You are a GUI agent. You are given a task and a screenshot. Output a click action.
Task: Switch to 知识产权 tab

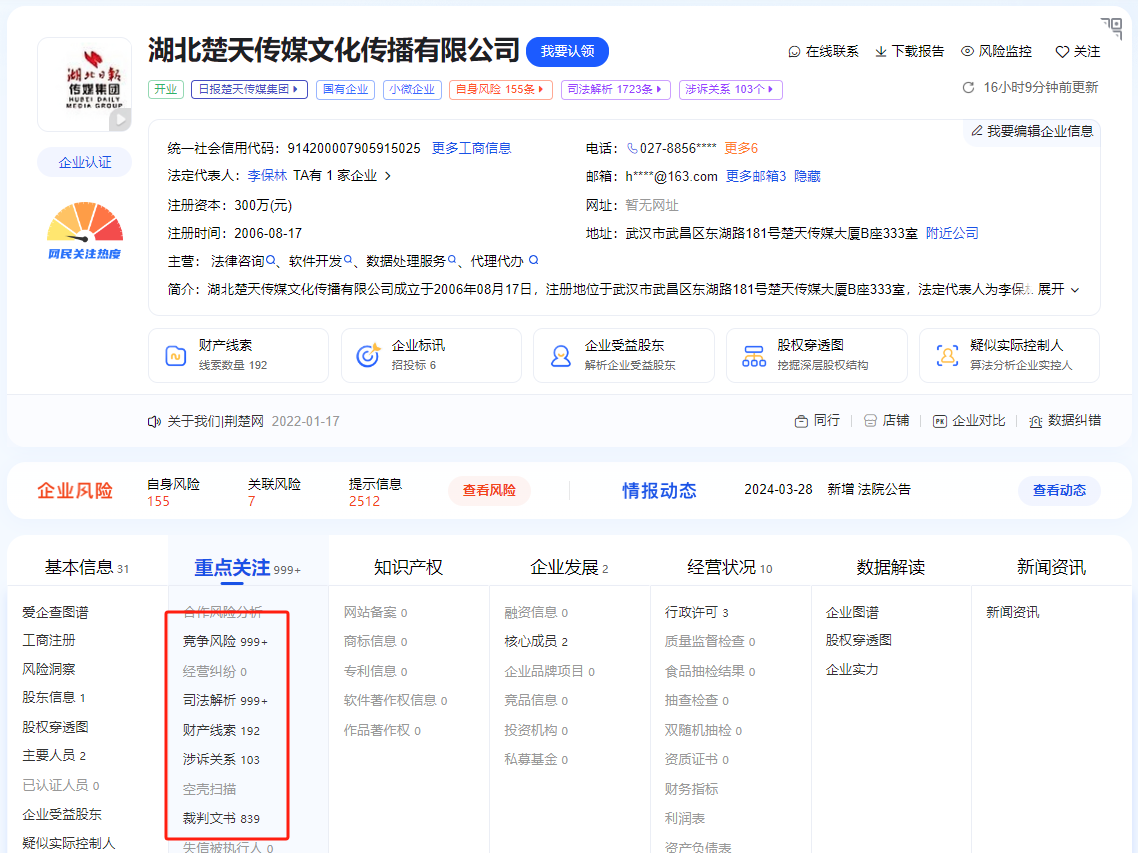tap(408, 567)
